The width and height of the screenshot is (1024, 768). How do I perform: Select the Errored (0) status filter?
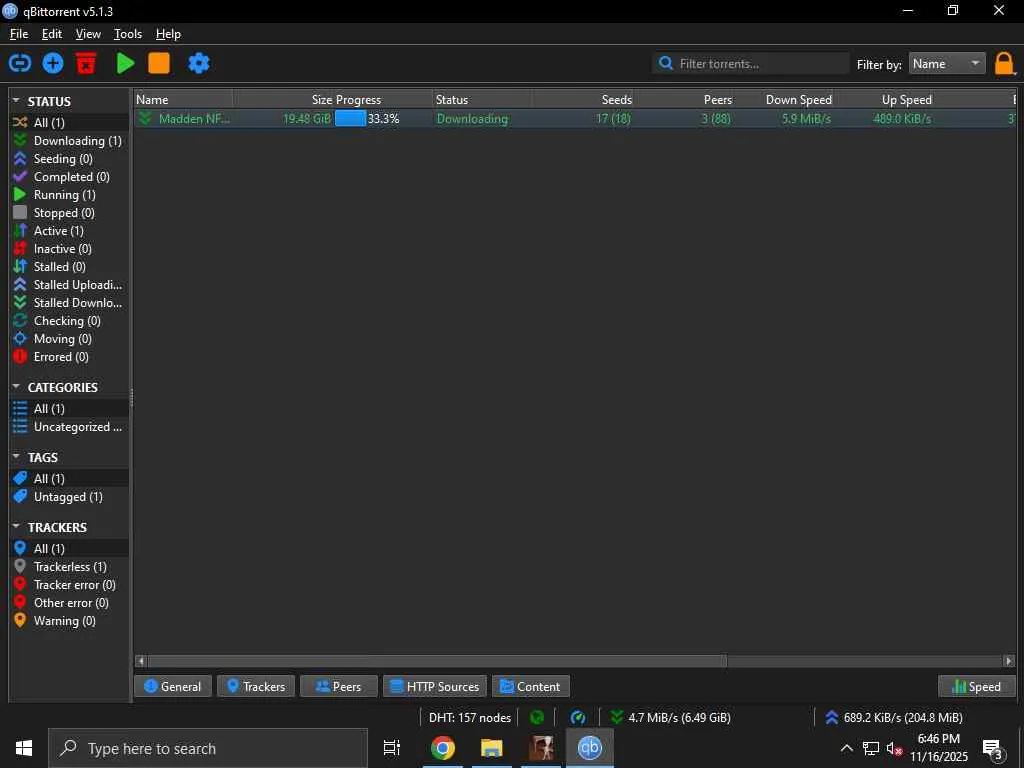[69, 357]
